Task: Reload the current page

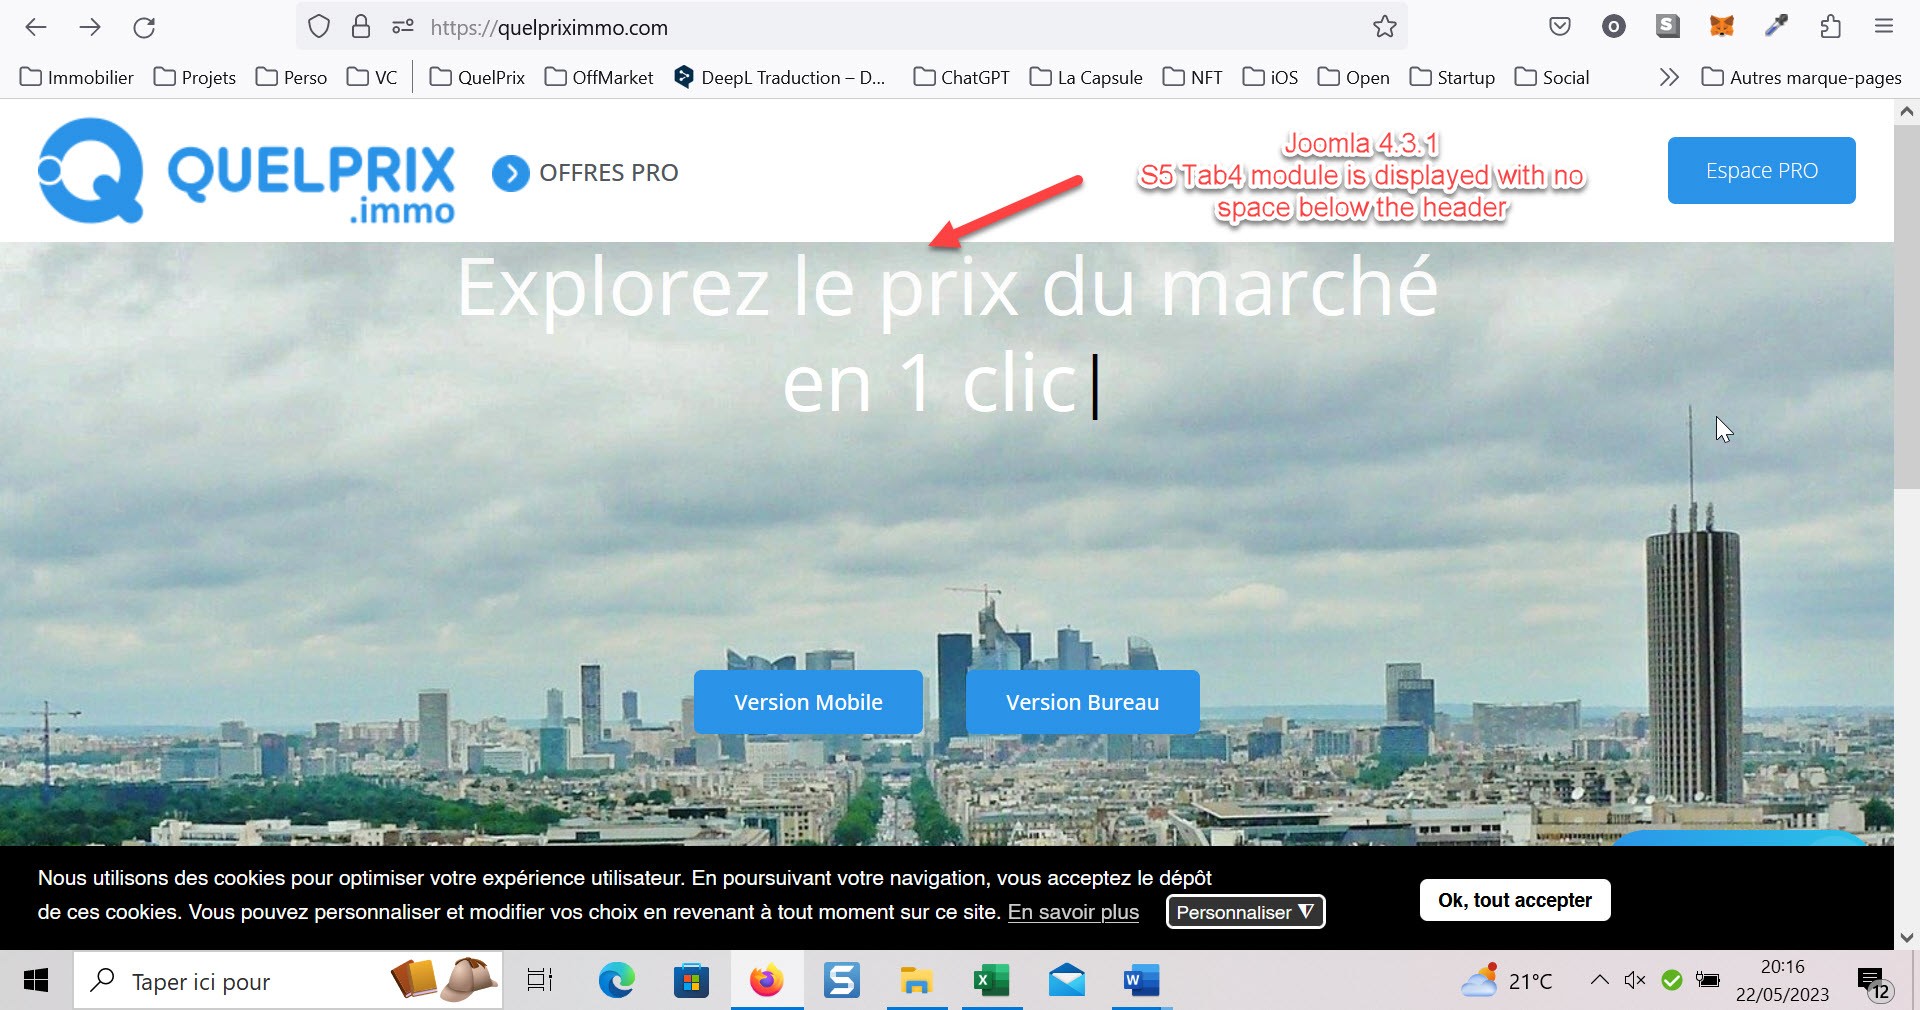Action: click(144, 27)
